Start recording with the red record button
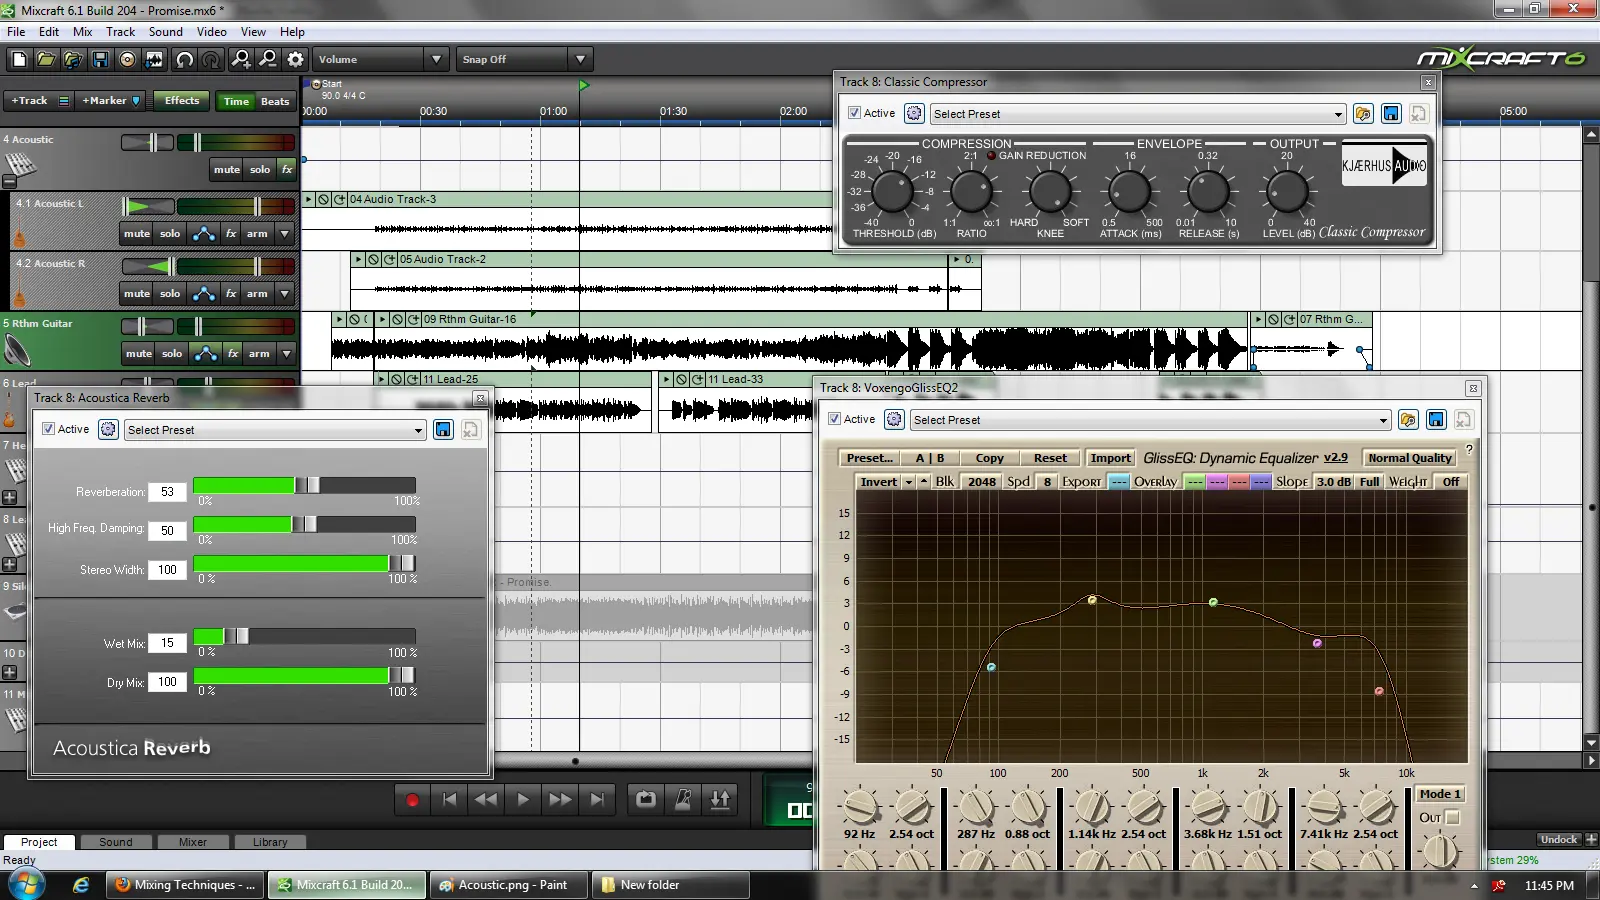The height and width of the screenshot is (900, 1600). click(x=412, y=800)
